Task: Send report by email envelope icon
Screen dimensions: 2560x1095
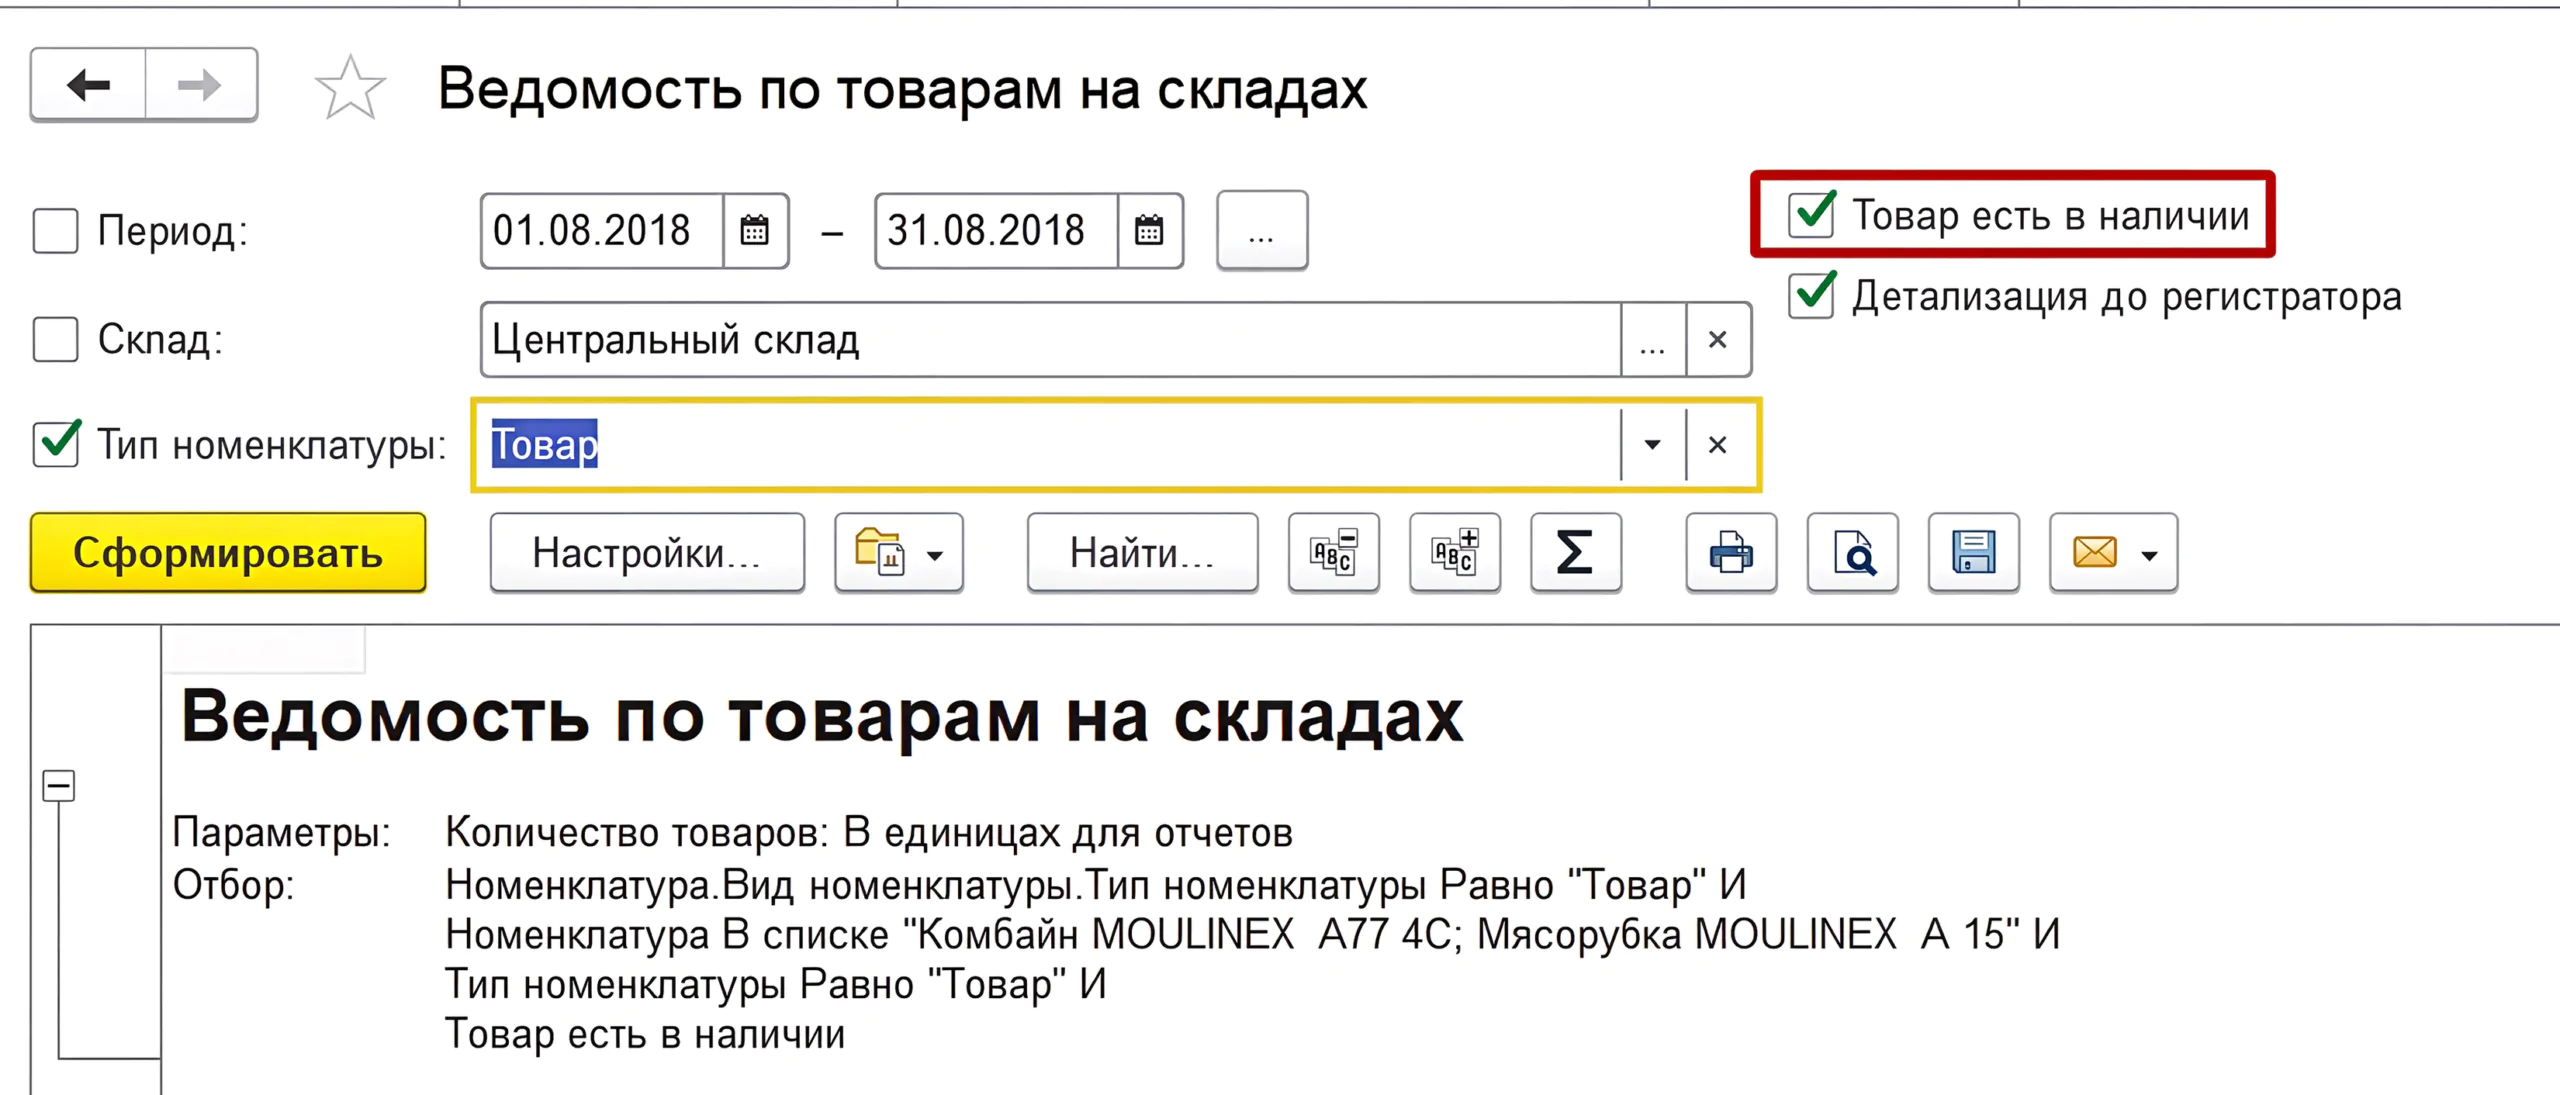Action: [x=2094, y=553]
